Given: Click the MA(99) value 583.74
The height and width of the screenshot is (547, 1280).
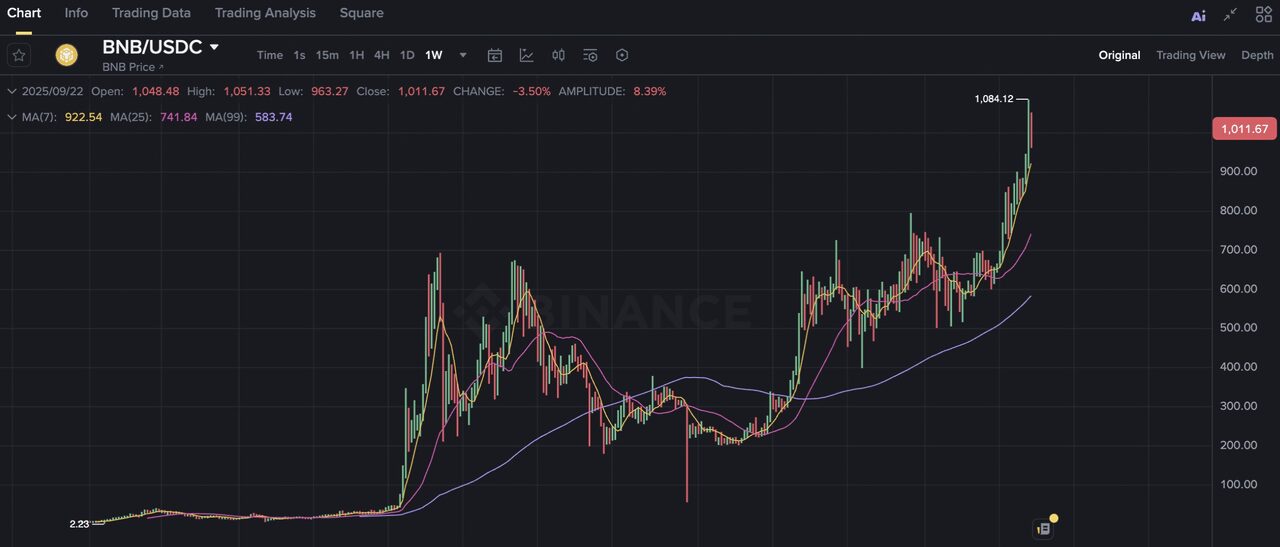Looking at the screenshot, I should (x=273, y=117).
